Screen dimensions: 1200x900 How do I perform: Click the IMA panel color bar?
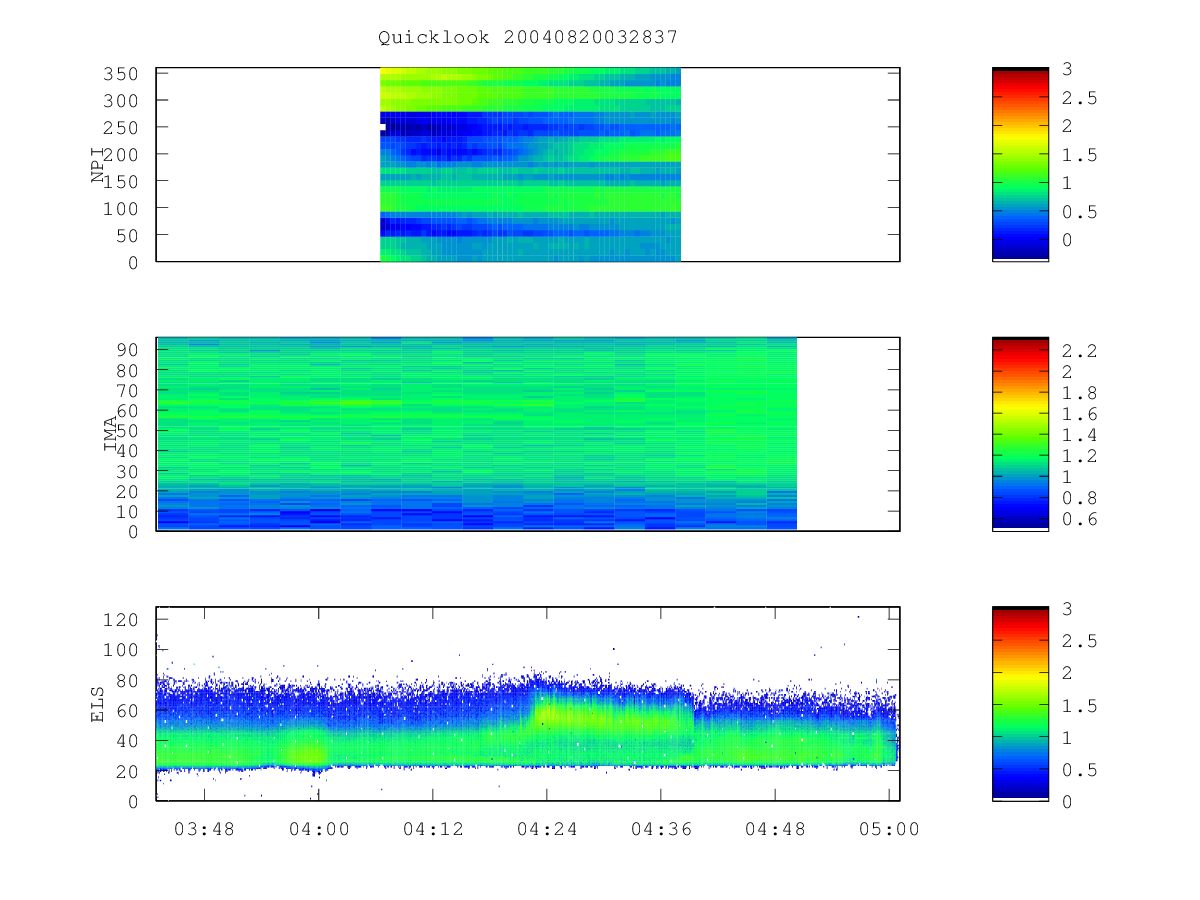1020,434
